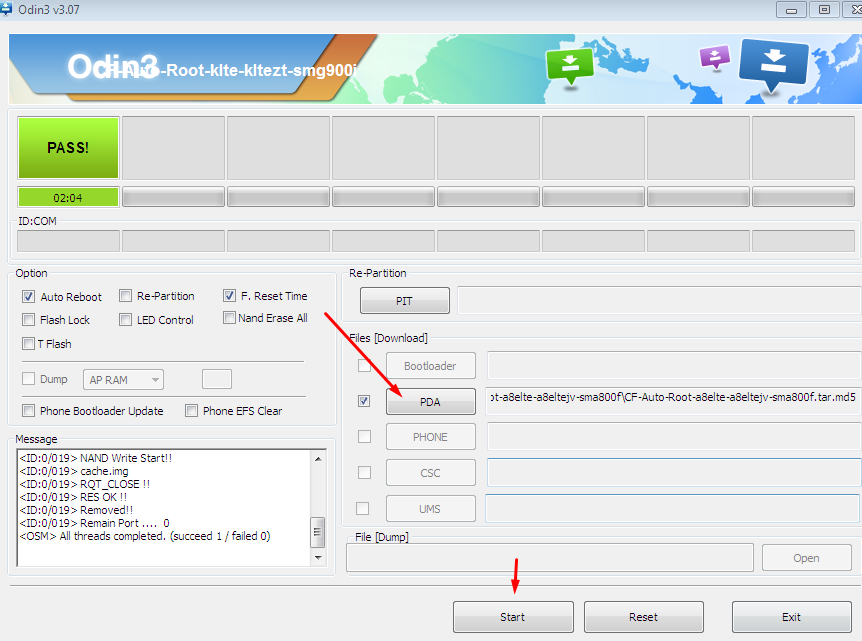The width and height of the screenshot is (862, 641).
Task: Click the green PASS! status box
Action: click(x=68, y=147)
